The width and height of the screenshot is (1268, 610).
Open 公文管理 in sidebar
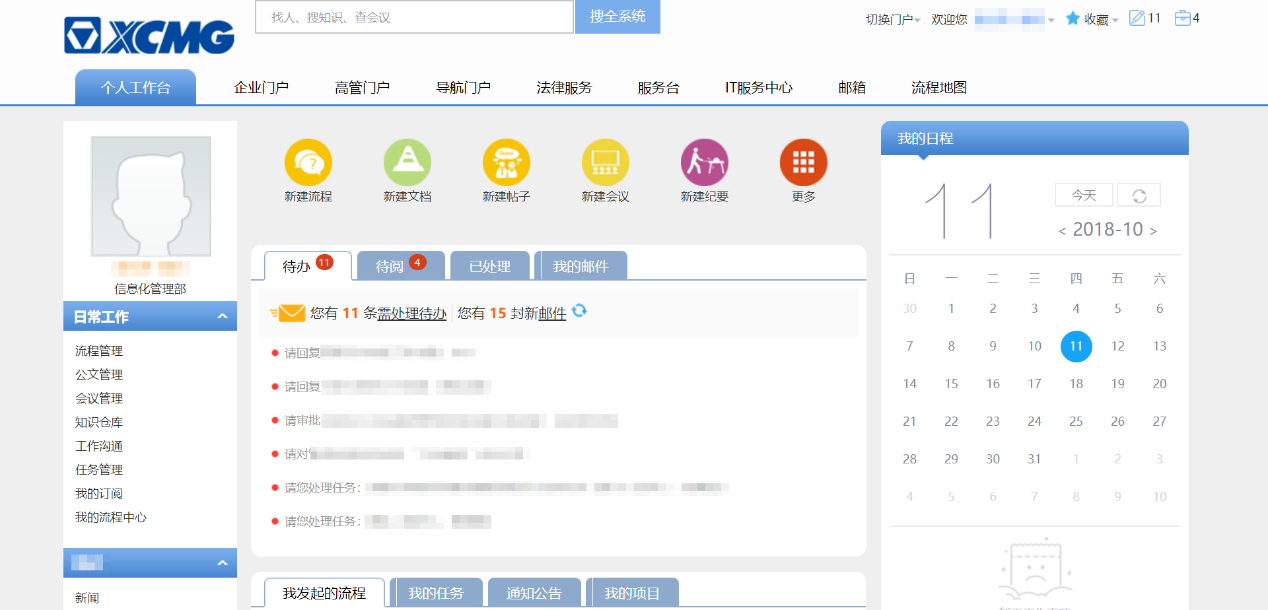99,375
